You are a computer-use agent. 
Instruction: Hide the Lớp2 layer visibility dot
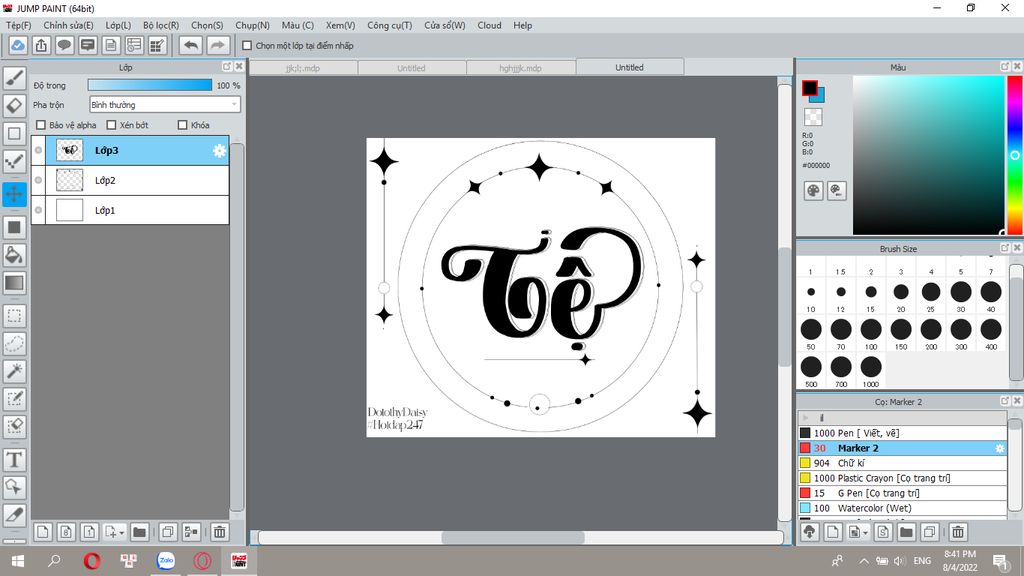pyautogui.click(x=39, y=180)
